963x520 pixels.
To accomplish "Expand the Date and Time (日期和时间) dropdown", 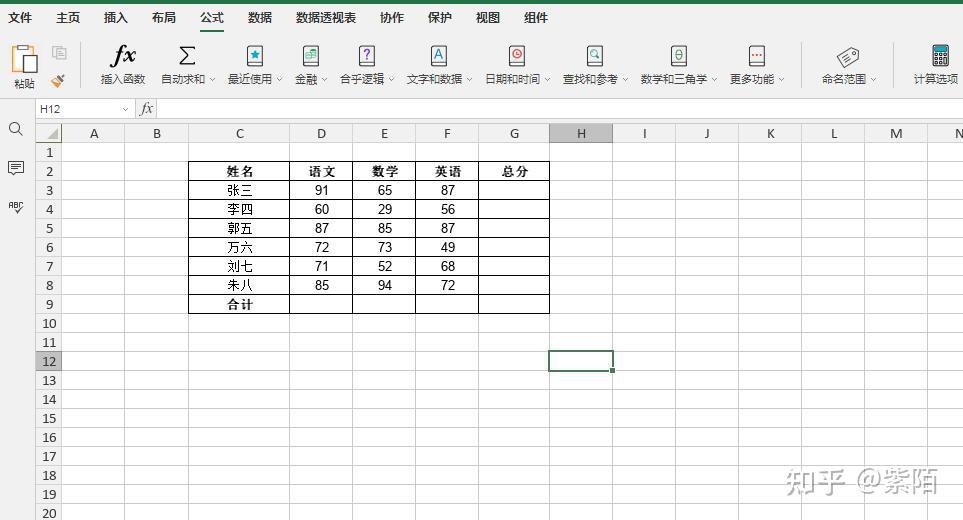I will (547, 79).
